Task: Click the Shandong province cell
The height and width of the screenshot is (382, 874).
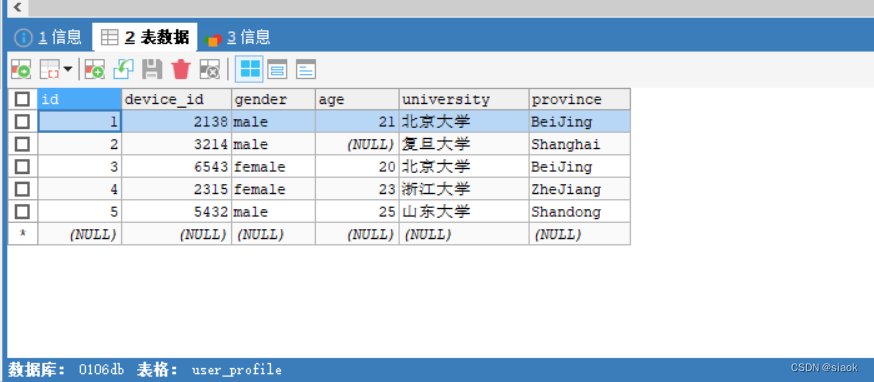Action: click(x=580, y=212)
